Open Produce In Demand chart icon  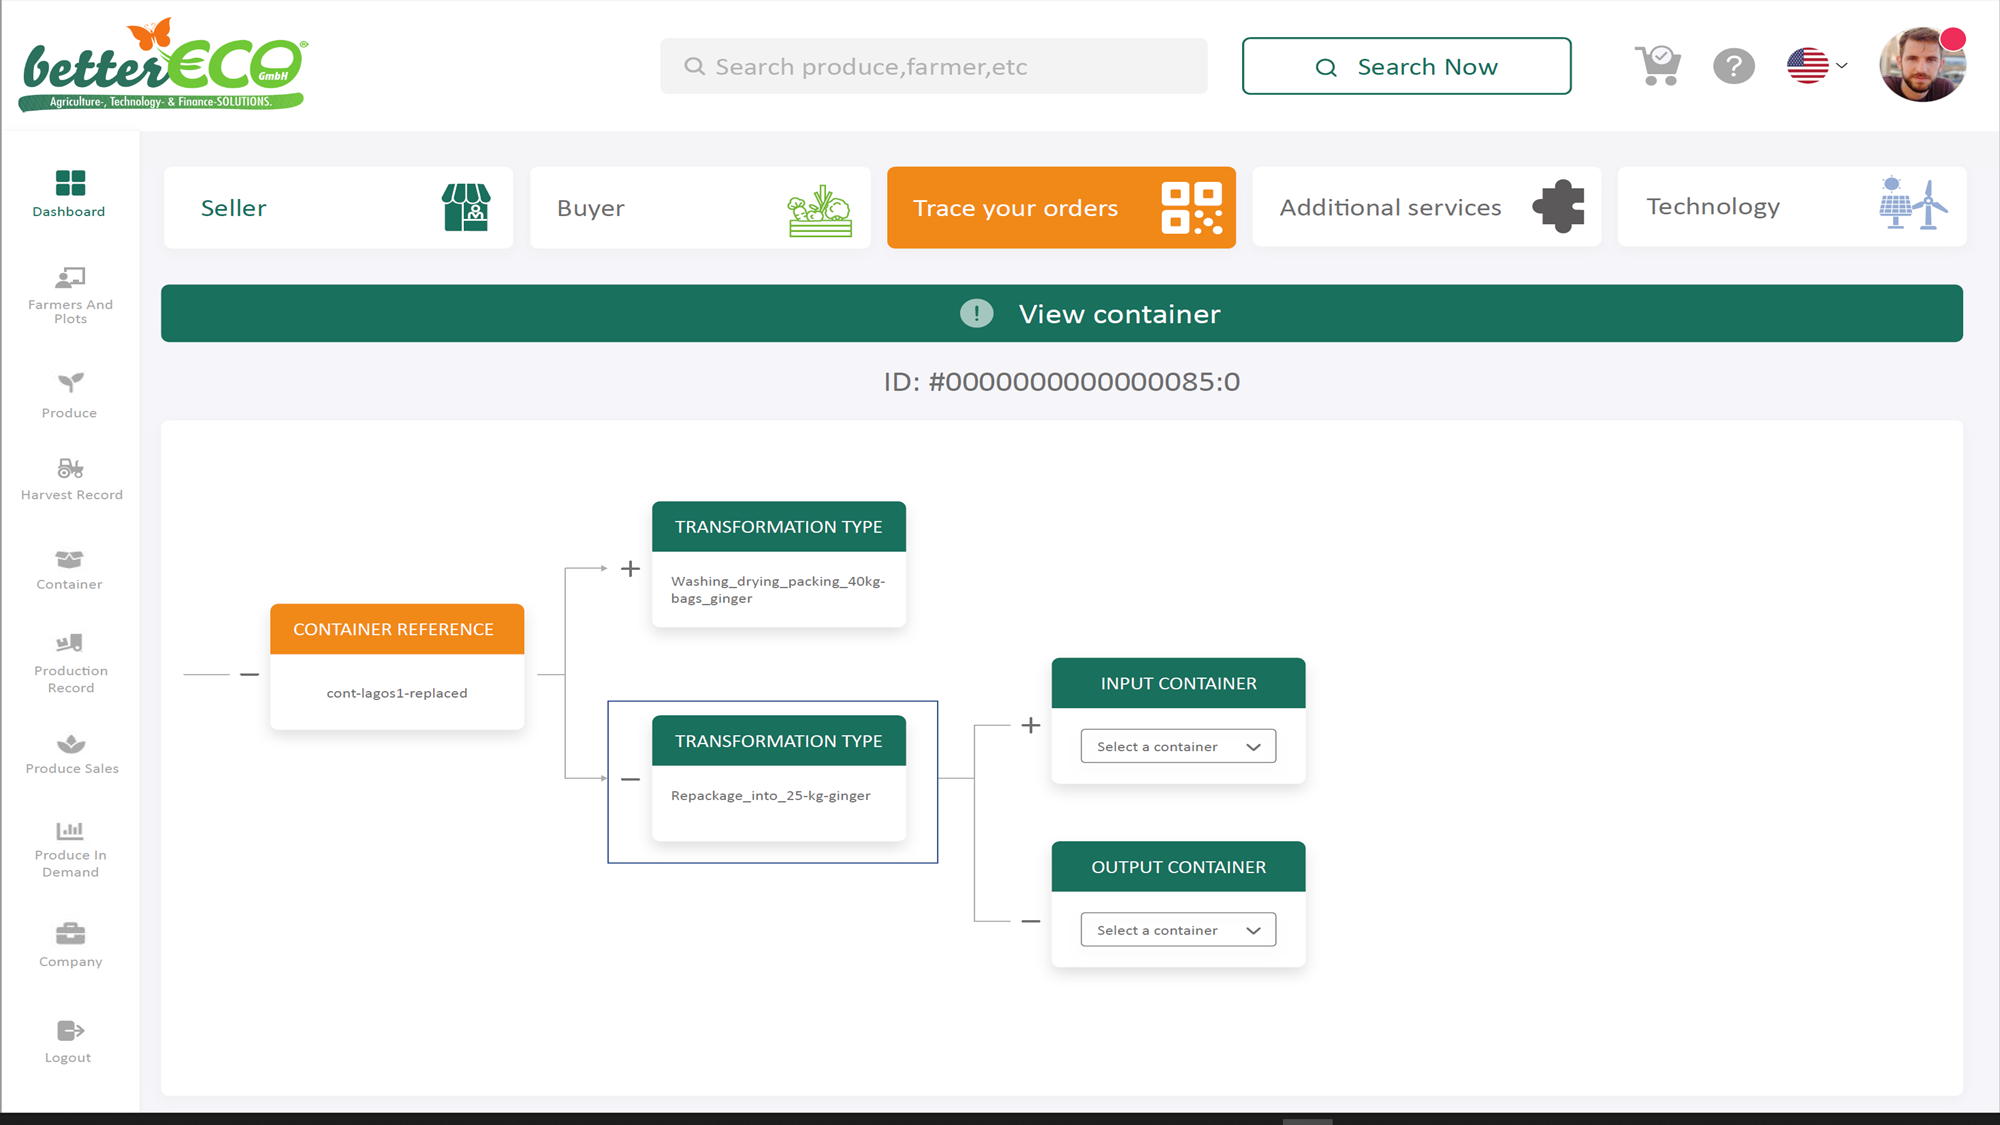(x=70, y=830)
